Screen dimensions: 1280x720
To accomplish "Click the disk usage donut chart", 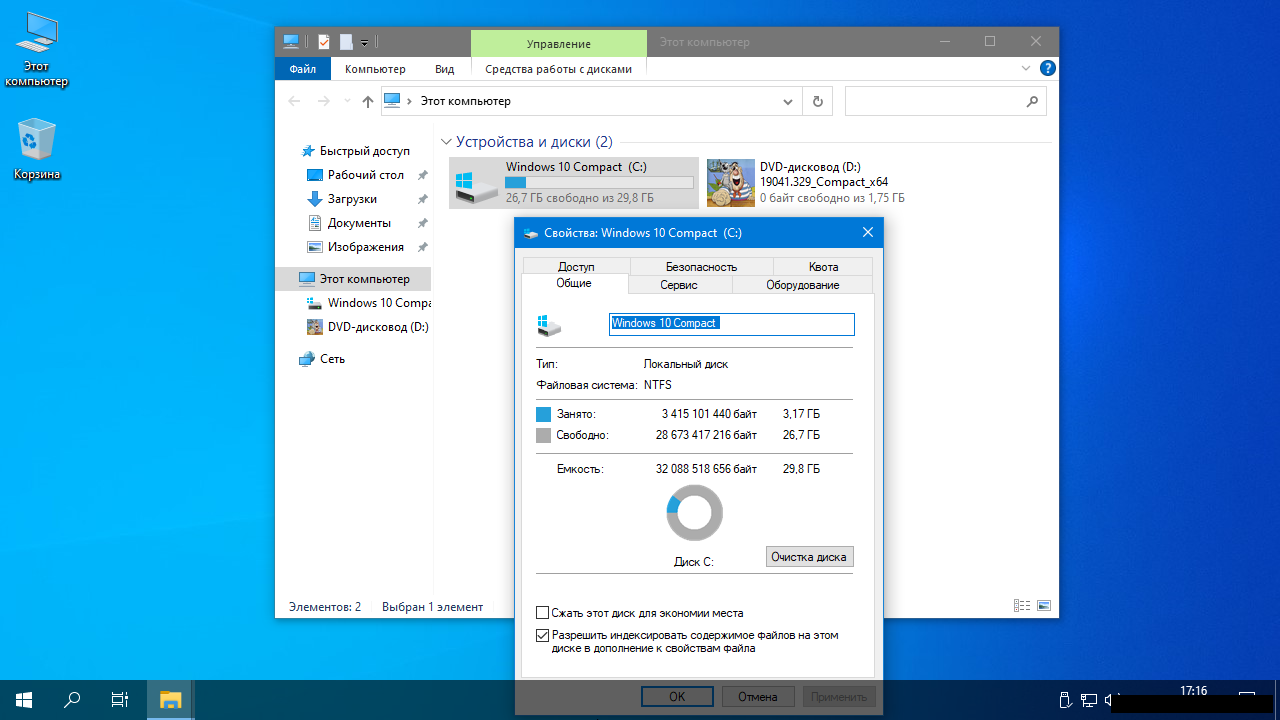I will click(x=694, y=513).
